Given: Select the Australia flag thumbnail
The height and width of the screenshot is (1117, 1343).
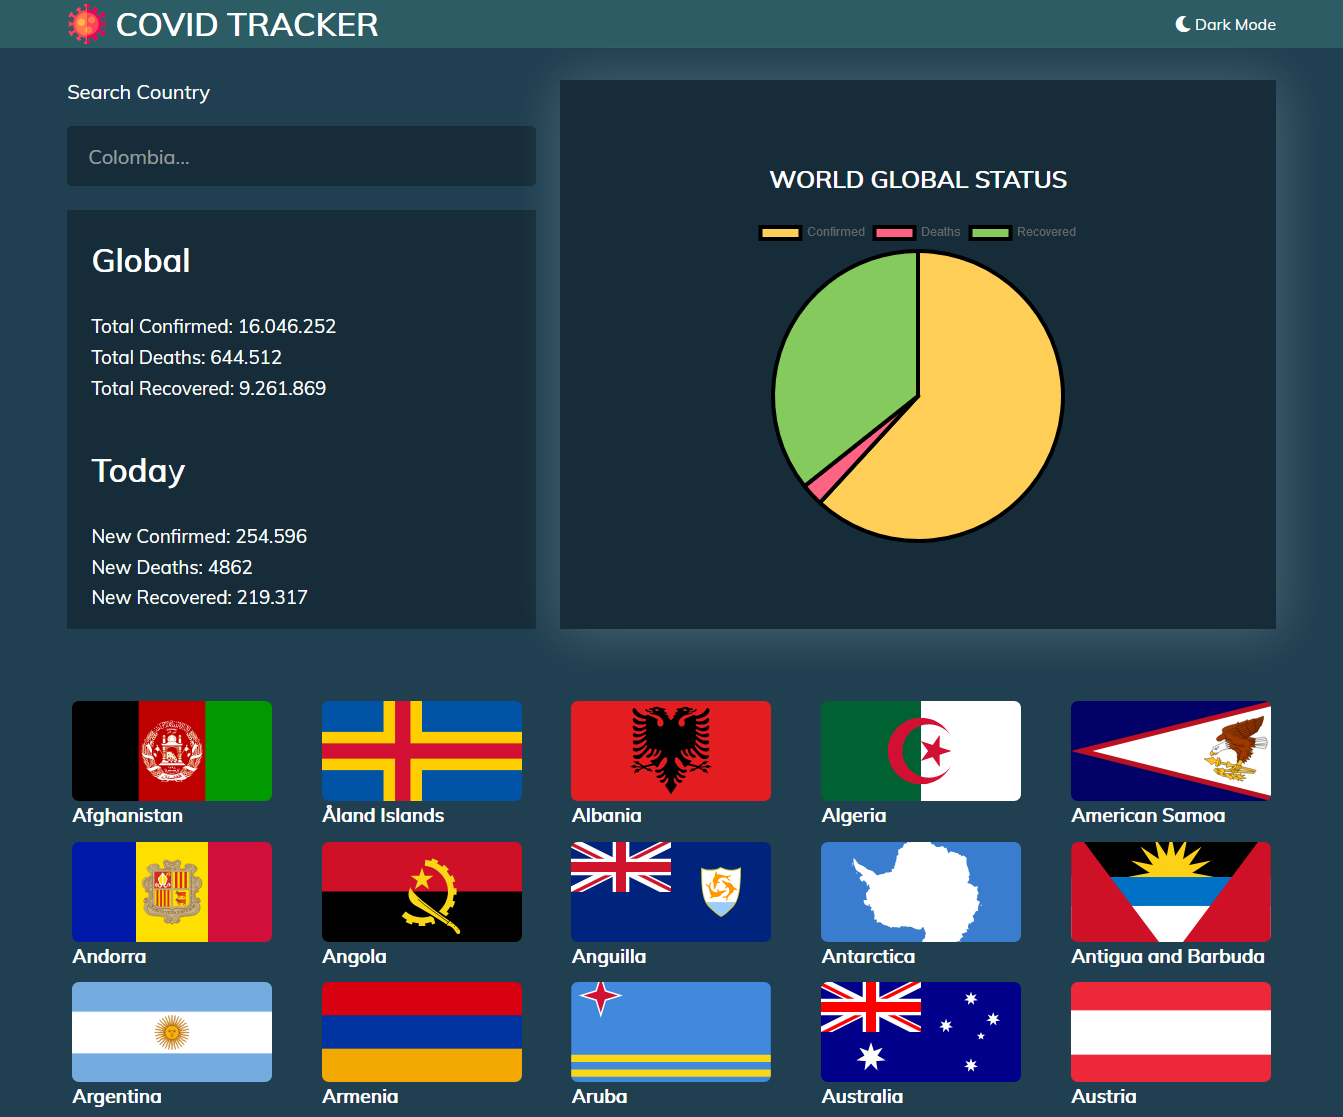Looking at the screenshot, I should (x=921, y=1032).
